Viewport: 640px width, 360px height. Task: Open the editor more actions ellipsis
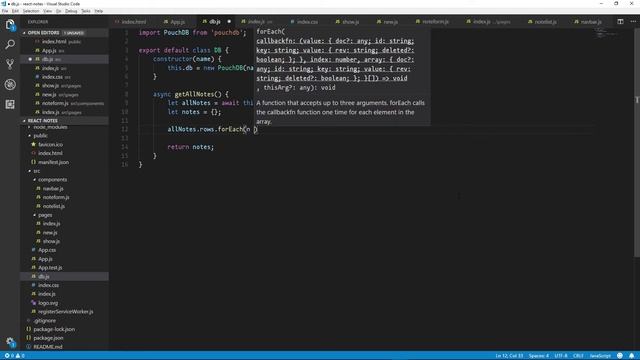(633, 22)
